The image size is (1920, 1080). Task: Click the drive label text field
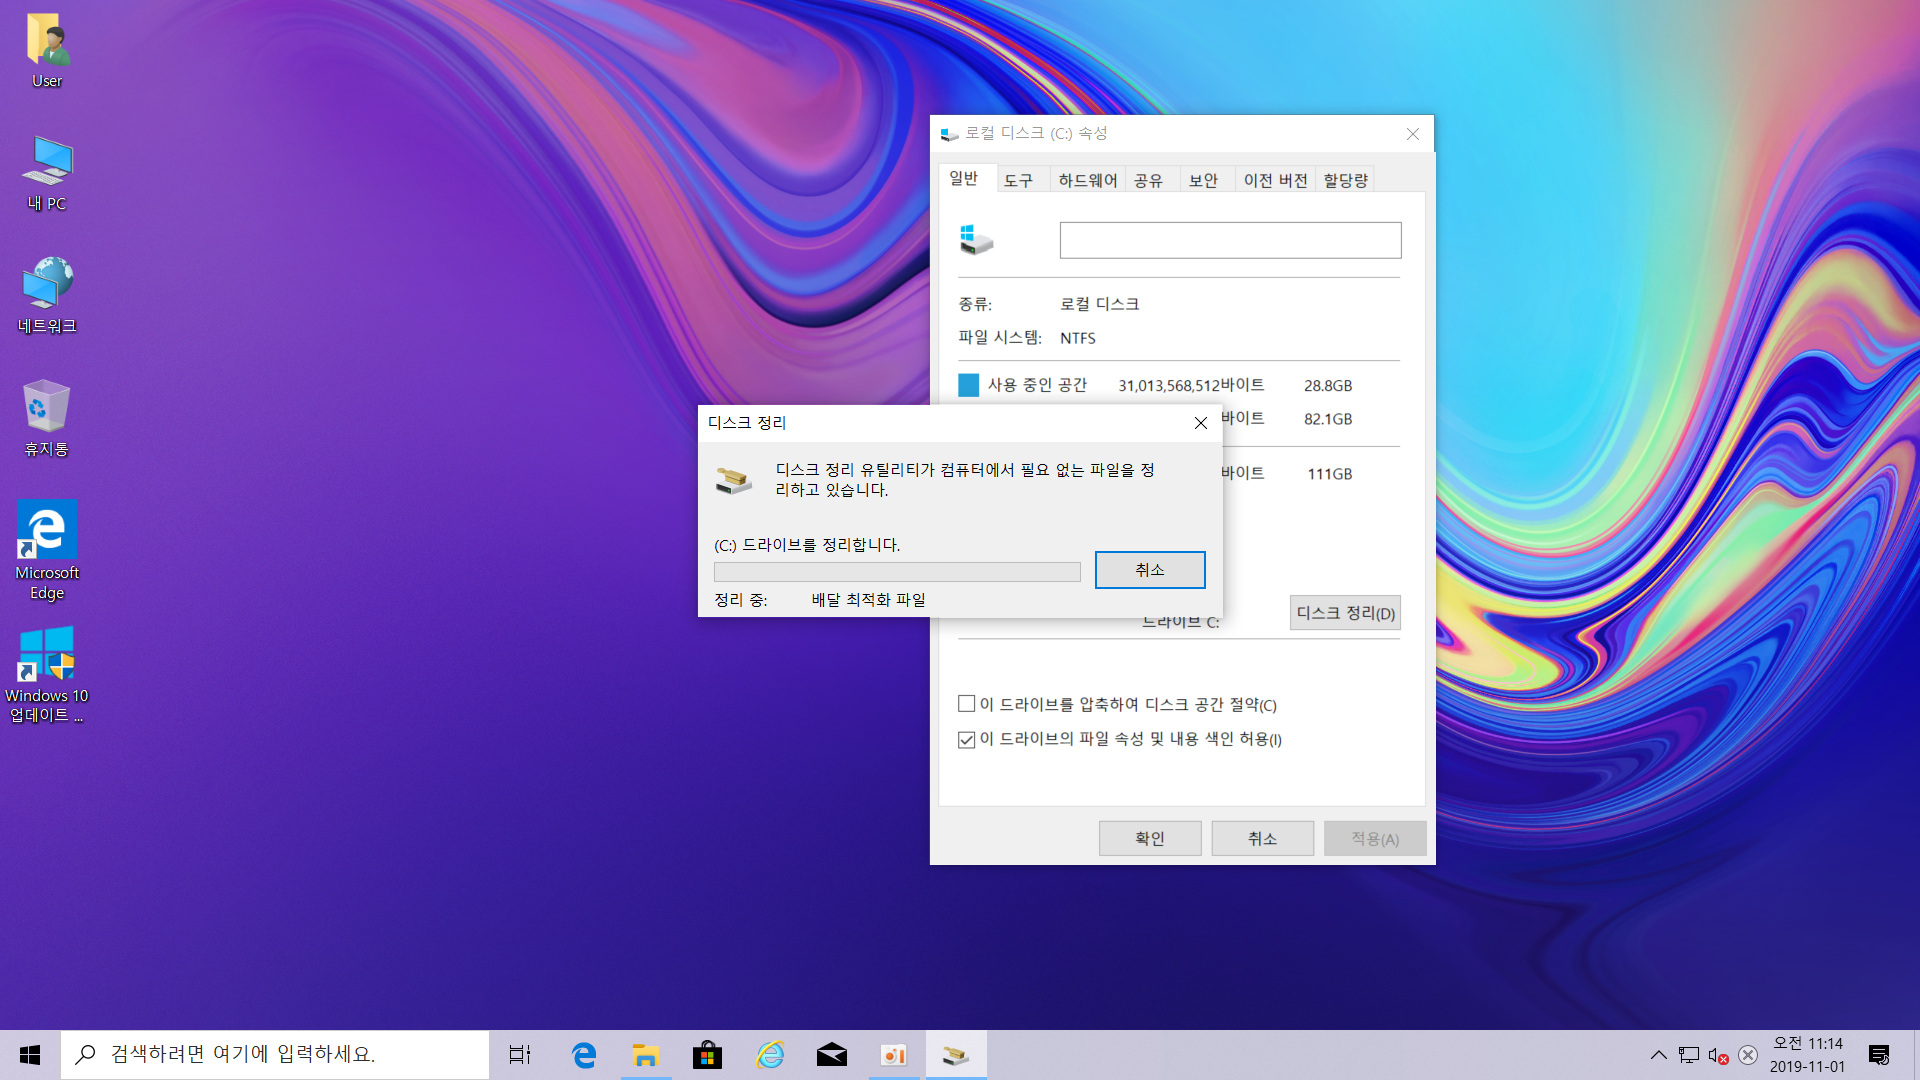[1230, 240]
